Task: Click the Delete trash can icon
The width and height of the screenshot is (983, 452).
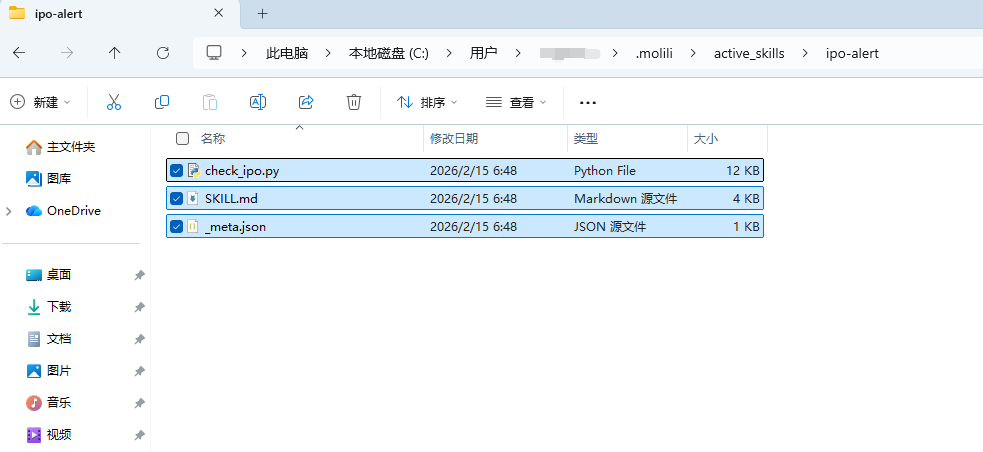Action: coord(353,102)
